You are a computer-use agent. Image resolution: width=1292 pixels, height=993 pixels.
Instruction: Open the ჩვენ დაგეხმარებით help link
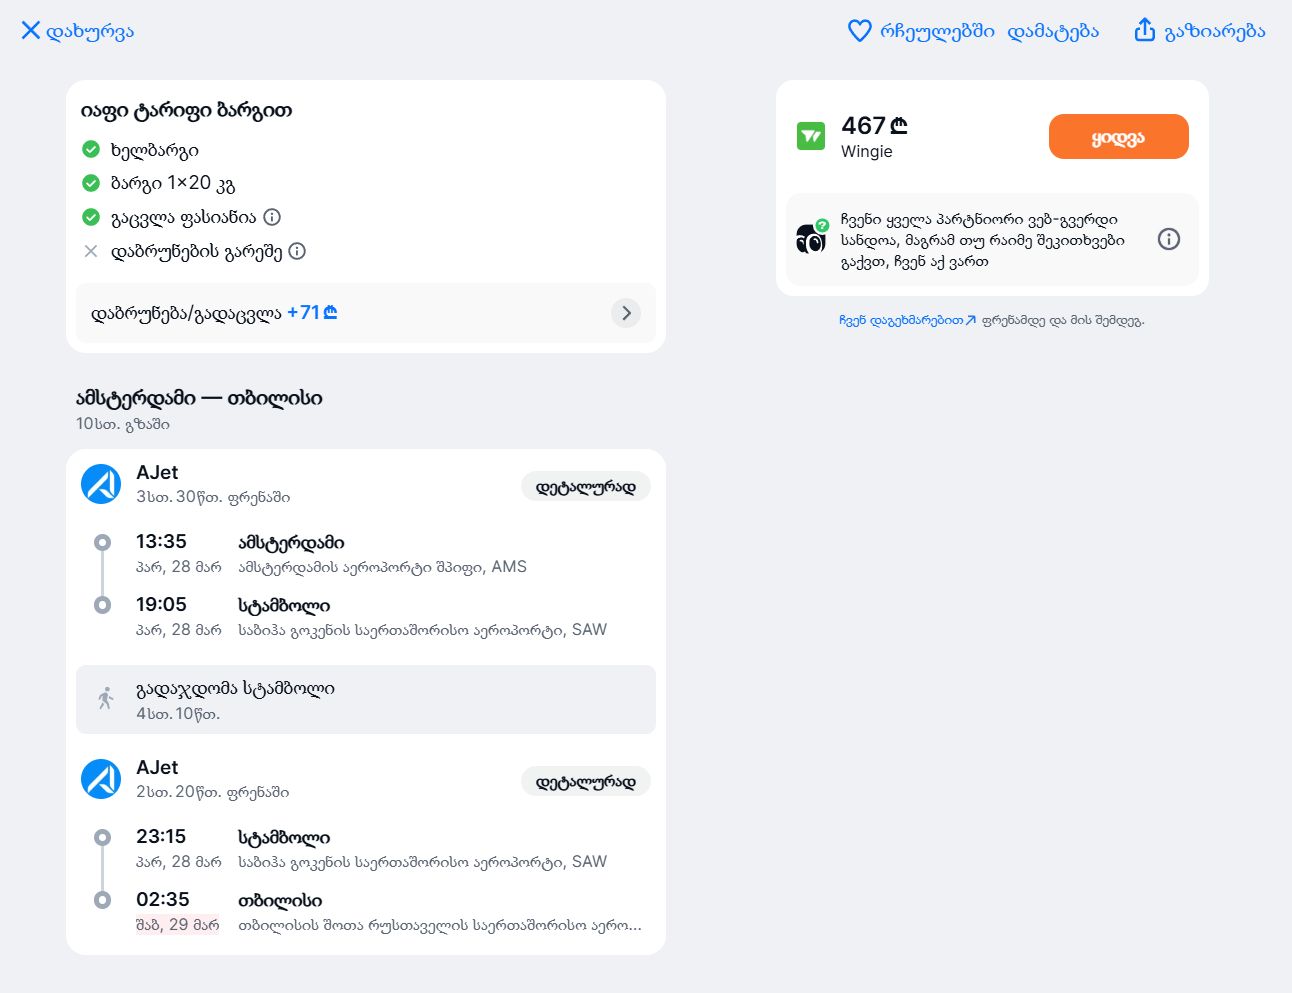tap(907, 321)
